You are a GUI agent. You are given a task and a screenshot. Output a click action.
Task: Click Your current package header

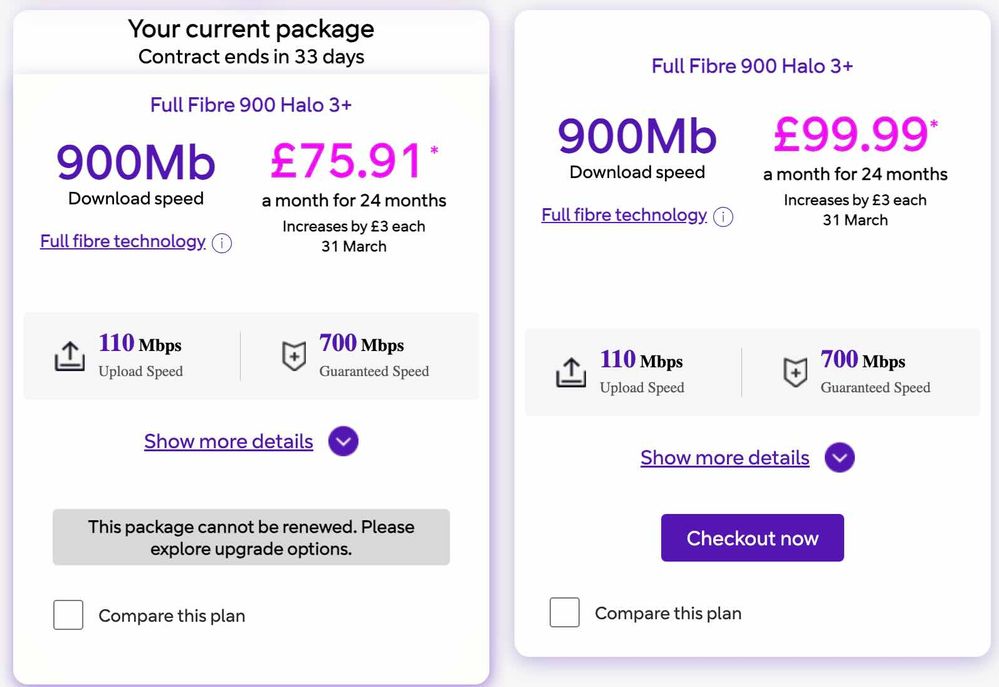click(250, 28)
